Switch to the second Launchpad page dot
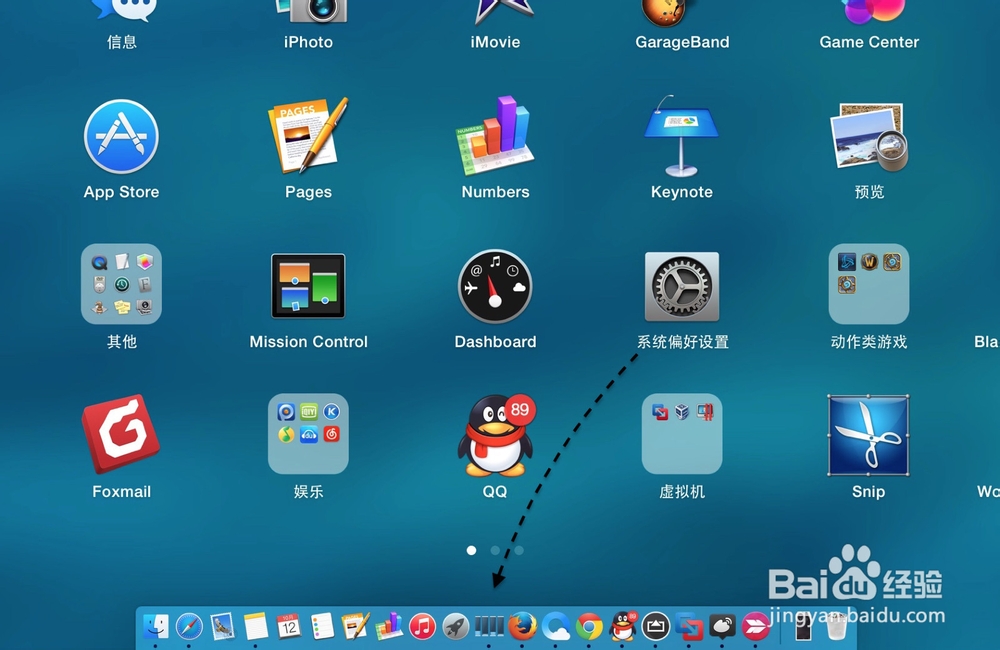 coord(495,550)
